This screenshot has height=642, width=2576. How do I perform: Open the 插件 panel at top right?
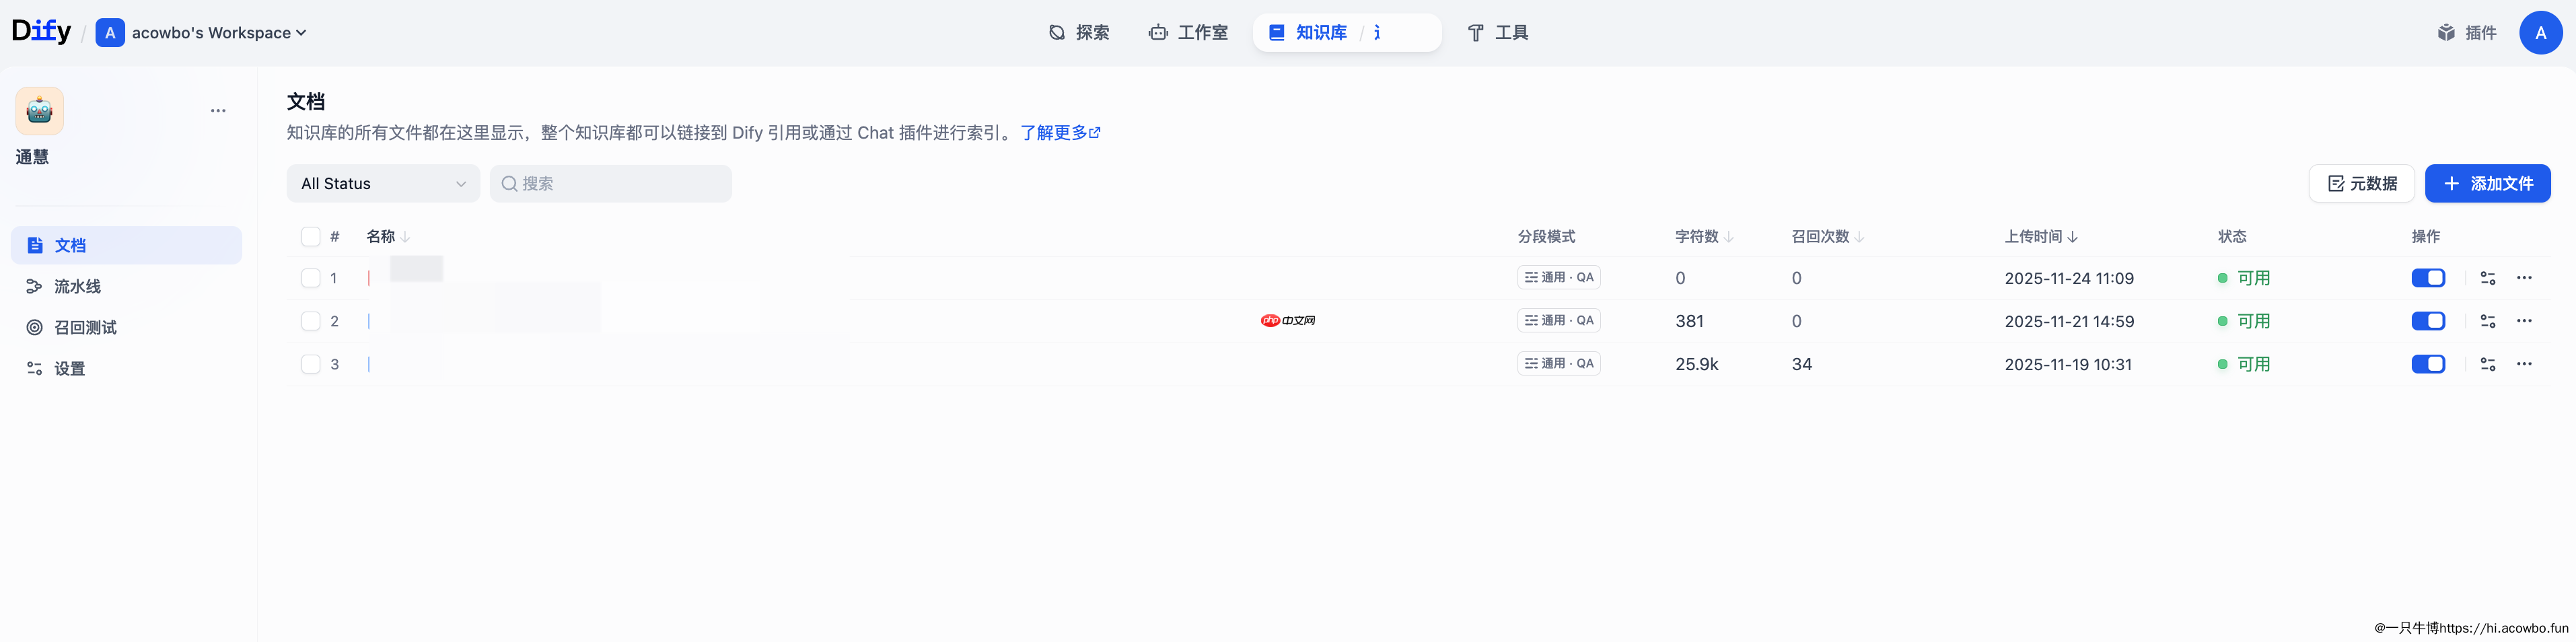[2467, 32]
